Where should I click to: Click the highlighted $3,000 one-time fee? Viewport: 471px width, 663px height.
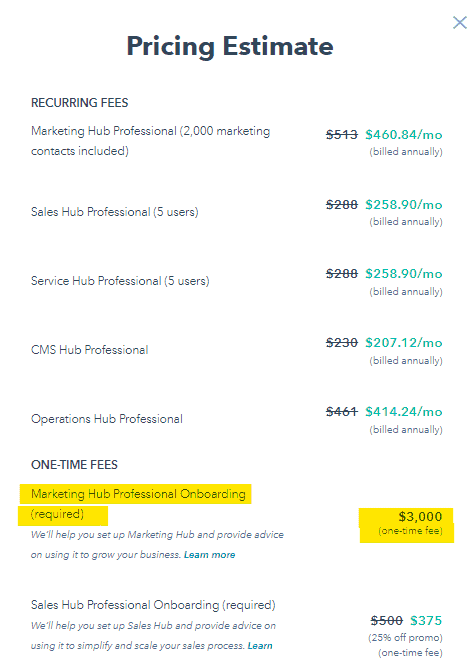(x=420, y=516)
